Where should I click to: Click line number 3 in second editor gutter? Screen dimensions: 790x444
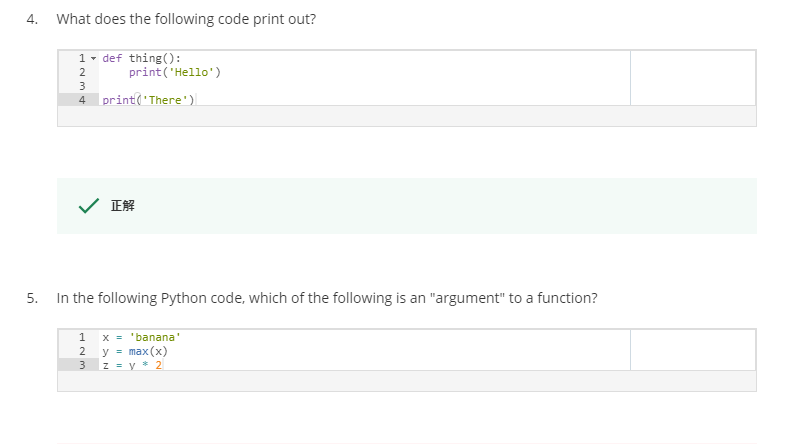[82, 365]
